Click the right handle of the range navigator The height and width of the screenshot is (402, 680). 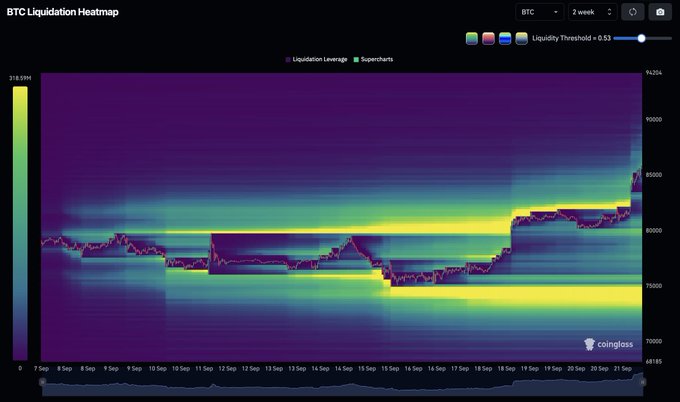642,382
